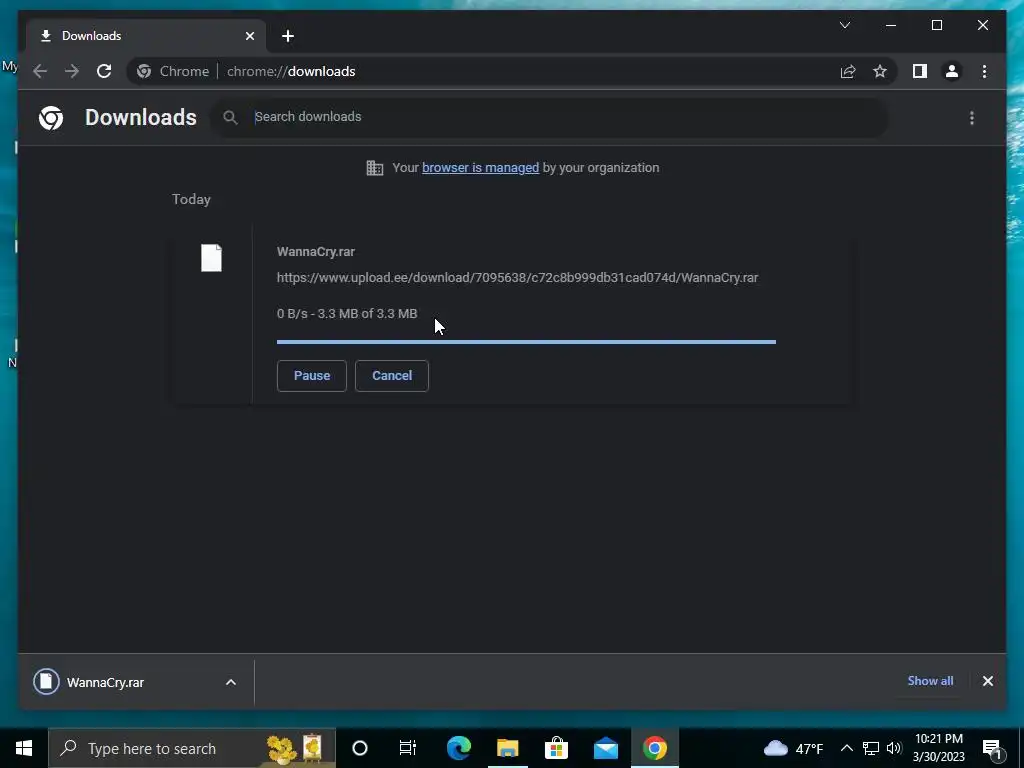Open File Explorer from taskbar
1024x768 pixels.
point(507,748)
